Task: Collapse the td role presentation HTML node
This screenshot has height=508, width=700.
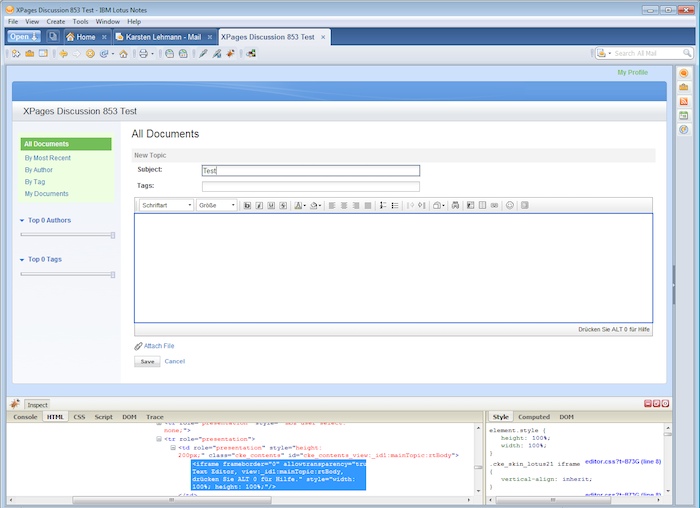Action: pyautogui.click(x=173, y=448)
